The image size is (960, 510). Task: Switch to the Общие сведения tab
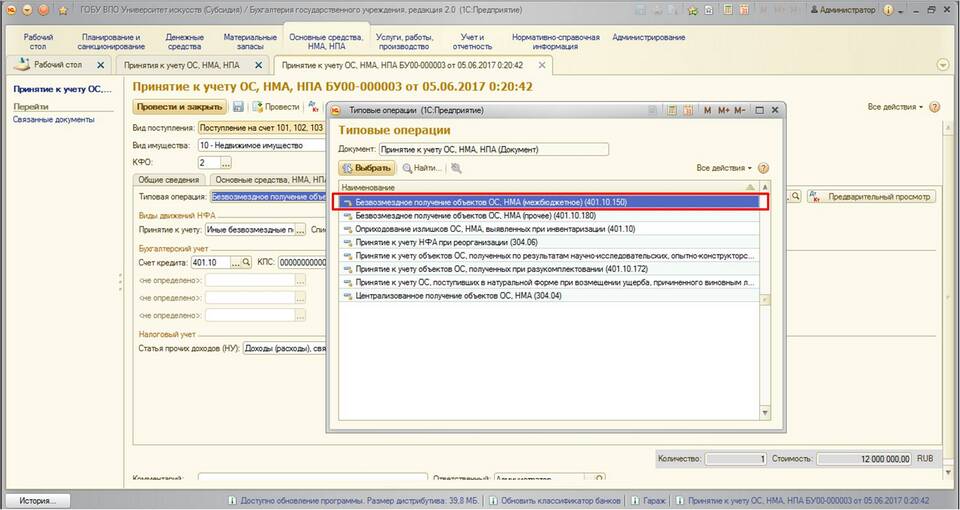(168, 180)
